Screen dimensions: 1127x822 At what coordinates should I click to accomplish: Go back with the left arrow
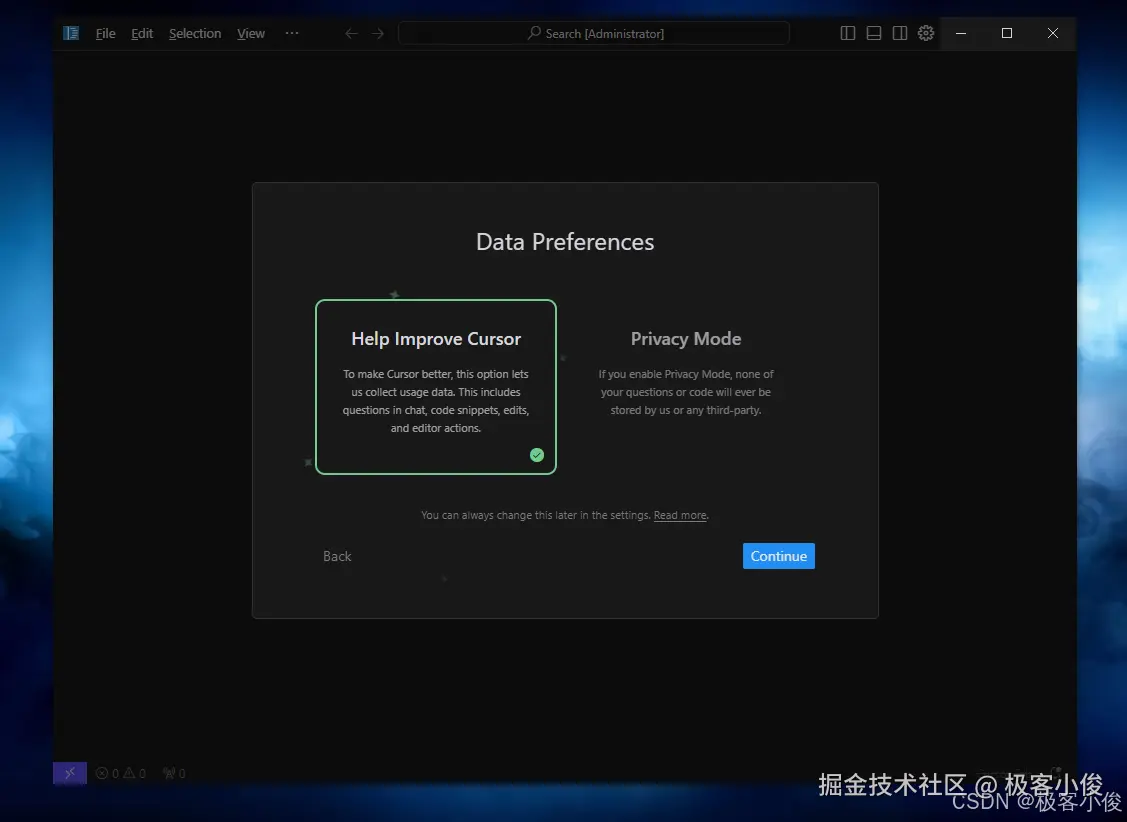[351, 33]
